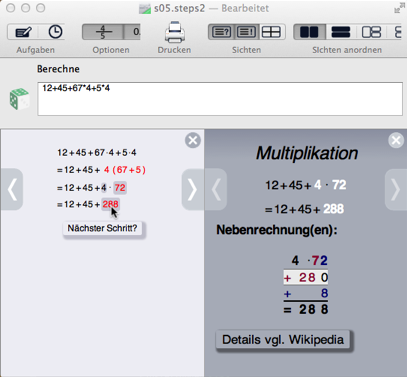Viewport: 407px width, 377px height.
Task: Go forward in the Multiplikation panel
Action: click(396, 190)
